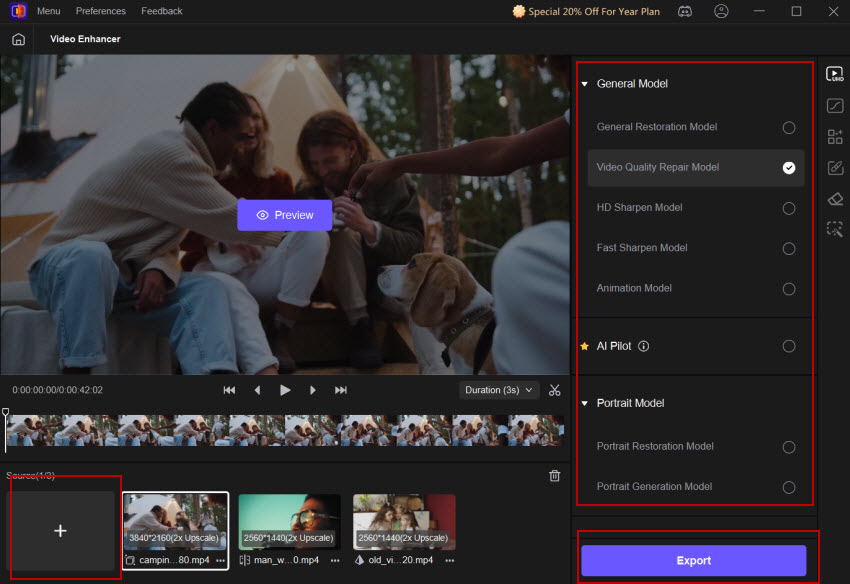Open the grid-plus sidebar tool

[835, 137]
